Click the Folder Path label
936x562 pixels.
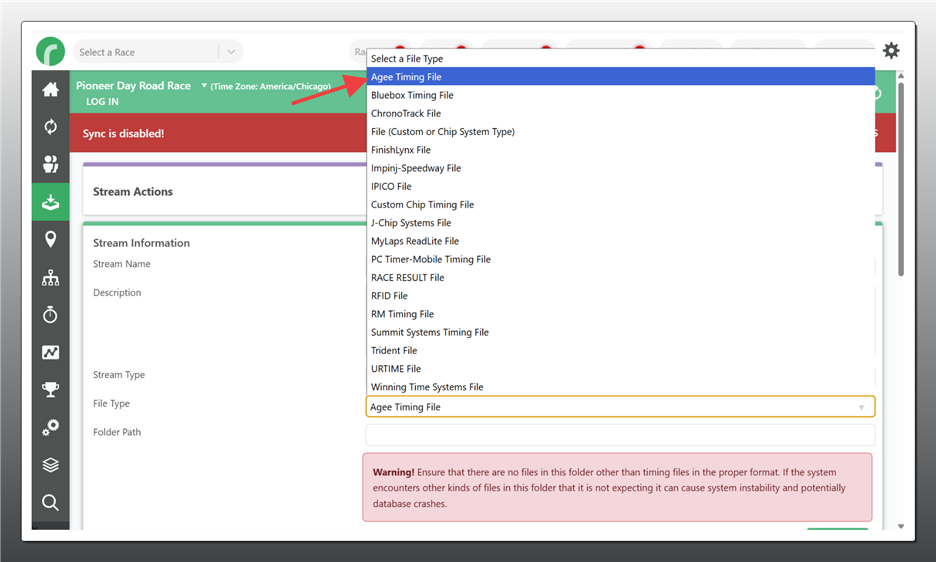tap(117, 432)
